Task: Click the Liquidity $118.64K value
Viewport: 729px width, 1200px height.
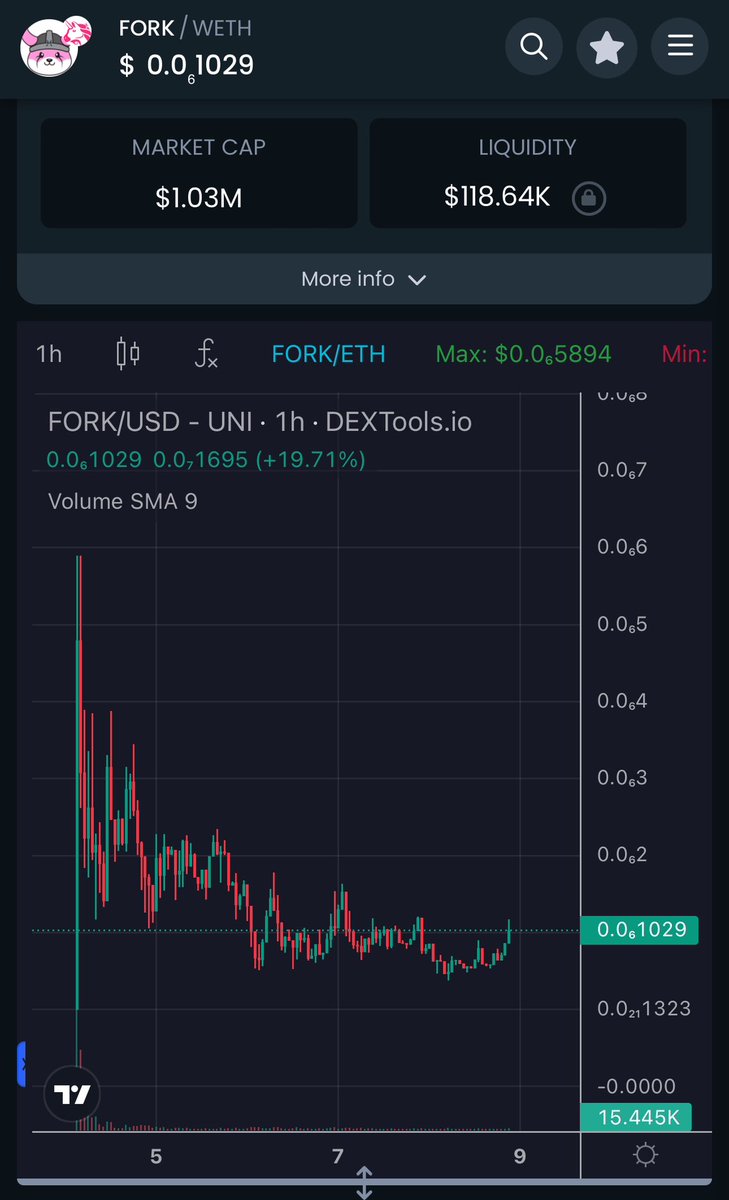Action: (x=497, y=197)
